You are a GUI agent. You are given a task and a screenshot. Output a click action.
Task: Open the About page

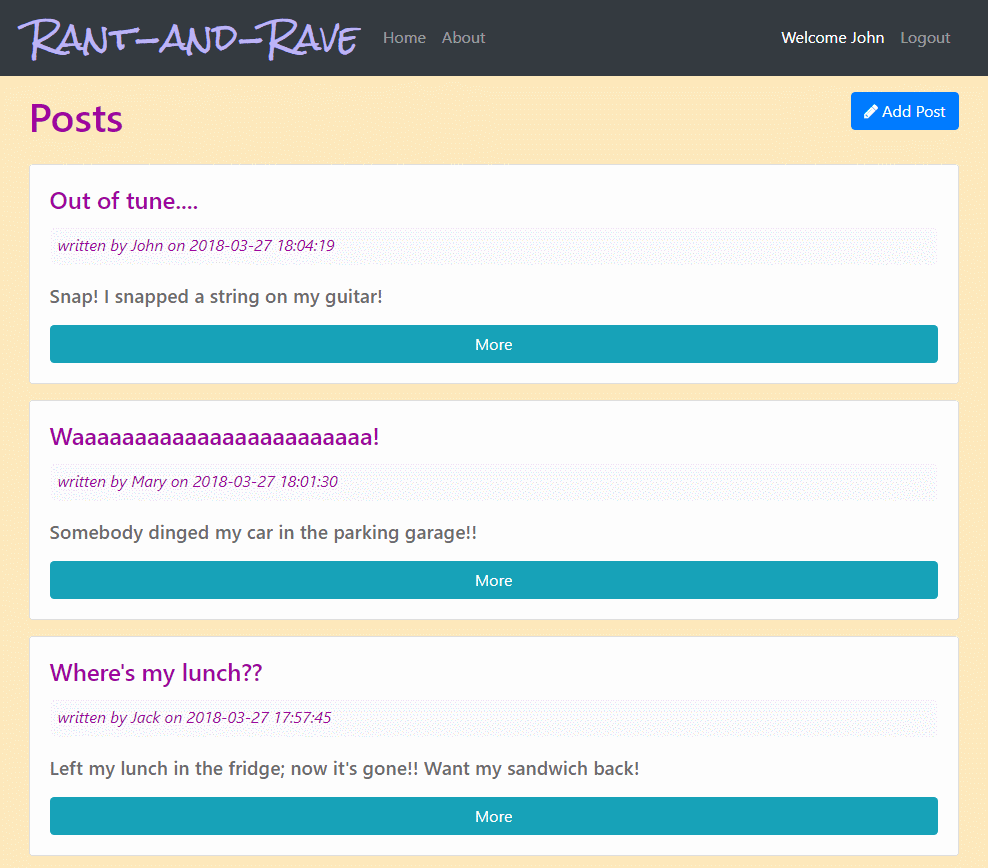coord(463,37)
